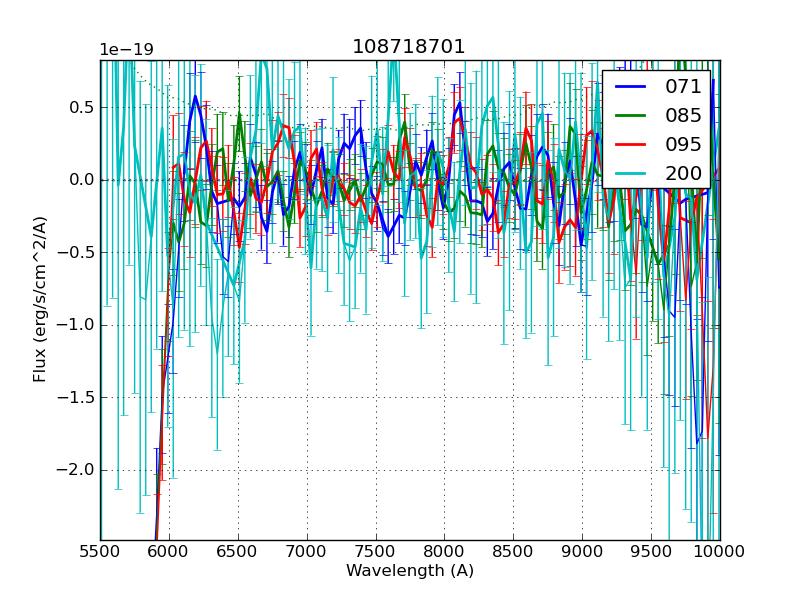Click the blue line swatch in legend
Screen dimensions: 800x600
tap(633, 87)
